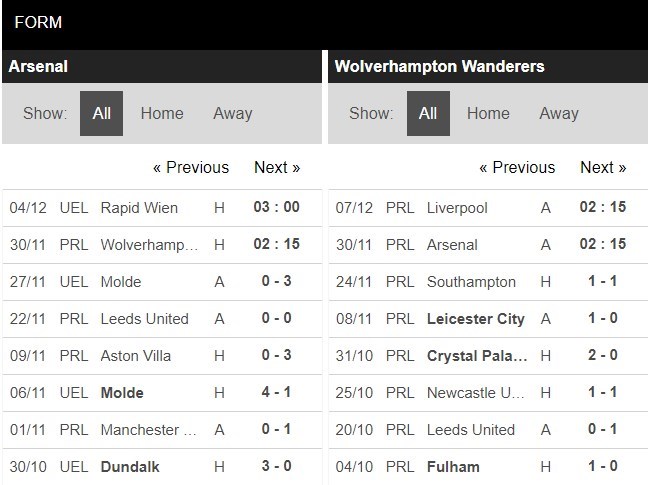Select the All tab under Arsenal
The height and width of the screenshot is (485, 648).
(x=101, y=113)
